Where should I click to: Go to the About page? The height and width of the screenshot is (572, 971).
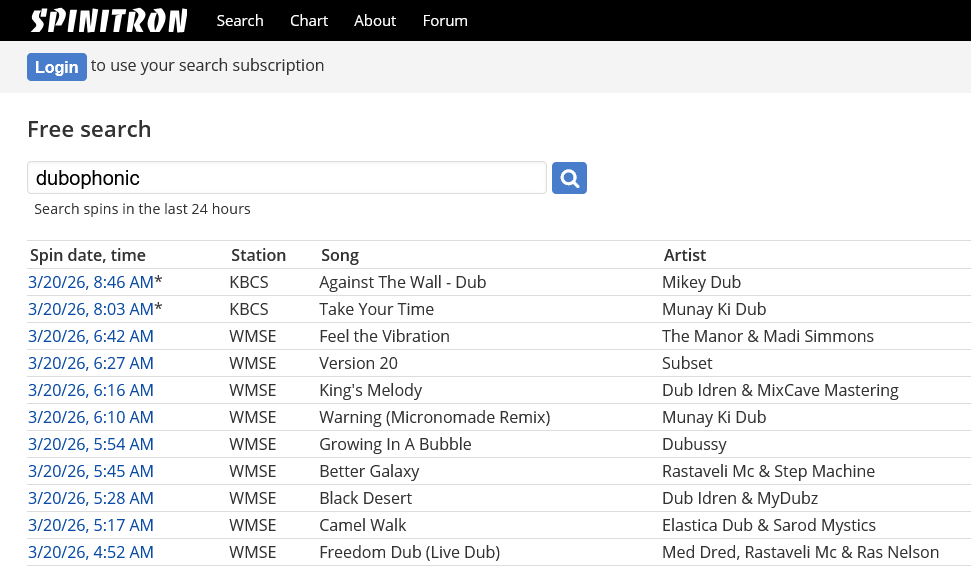pos(375,20)
